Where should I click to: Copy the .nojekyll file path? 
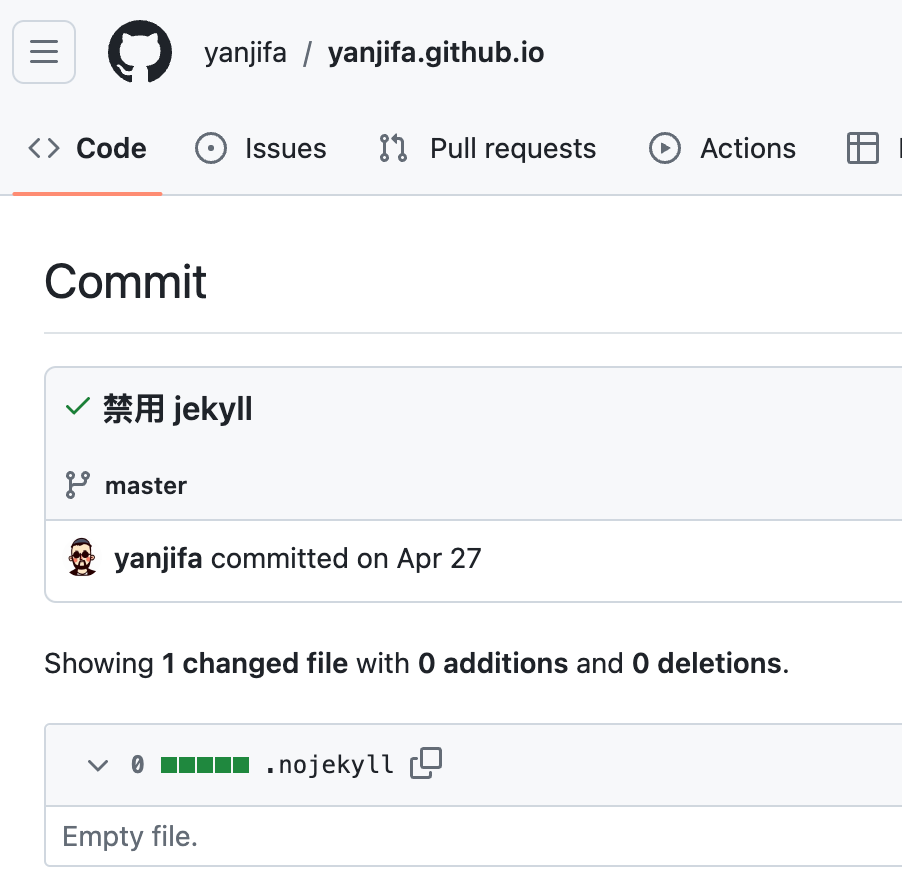pyautogui.click(x=426, y=765)
